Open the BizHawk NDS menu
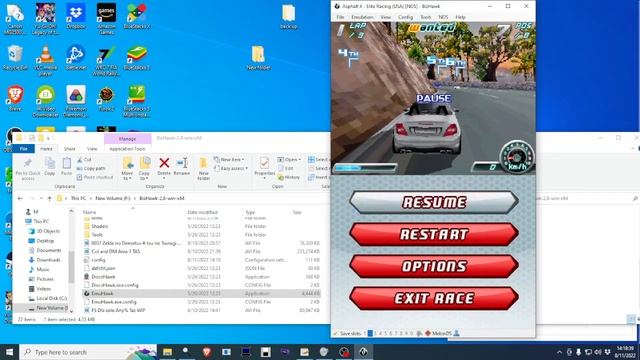 [x=443, y=17]
